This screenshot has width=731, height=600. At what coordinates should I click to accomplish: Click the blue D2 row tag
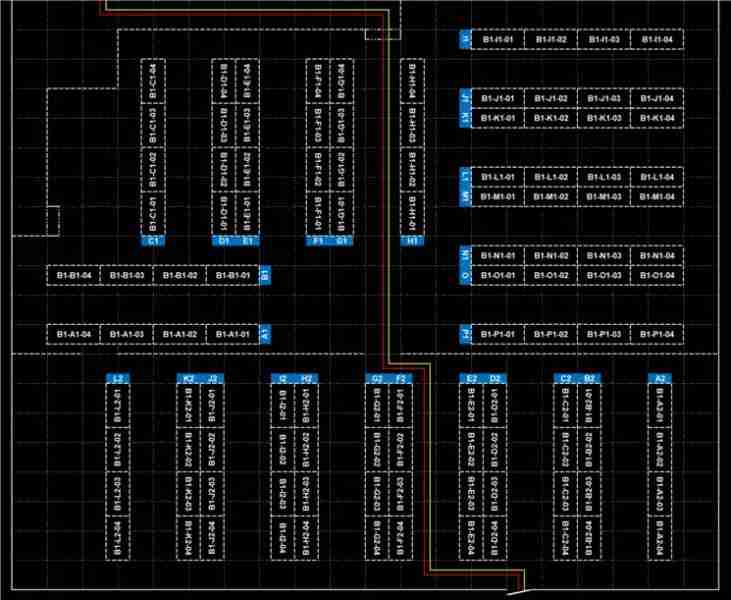coord(495,379)
